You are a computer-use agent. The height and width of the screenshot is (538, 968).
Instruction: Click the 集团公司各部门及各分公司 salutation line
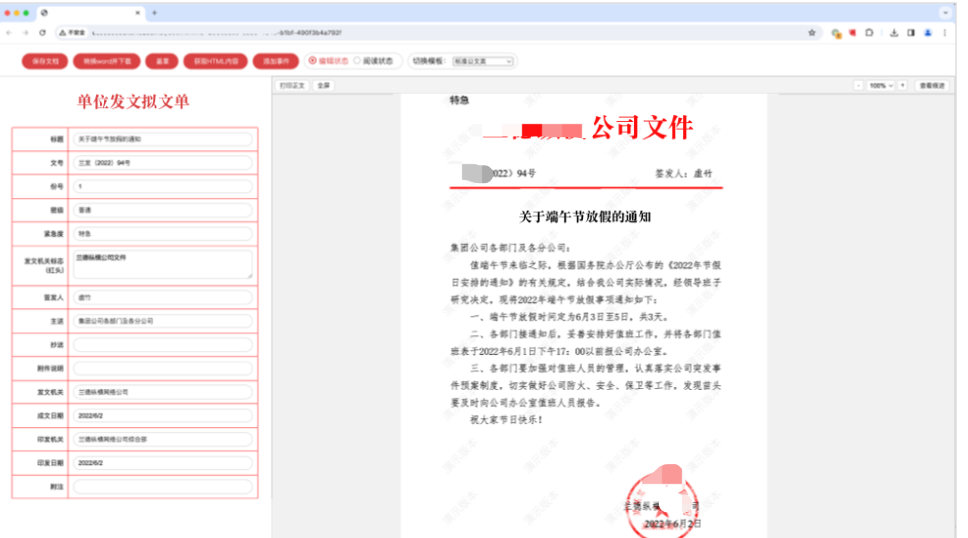click(511, 248)
